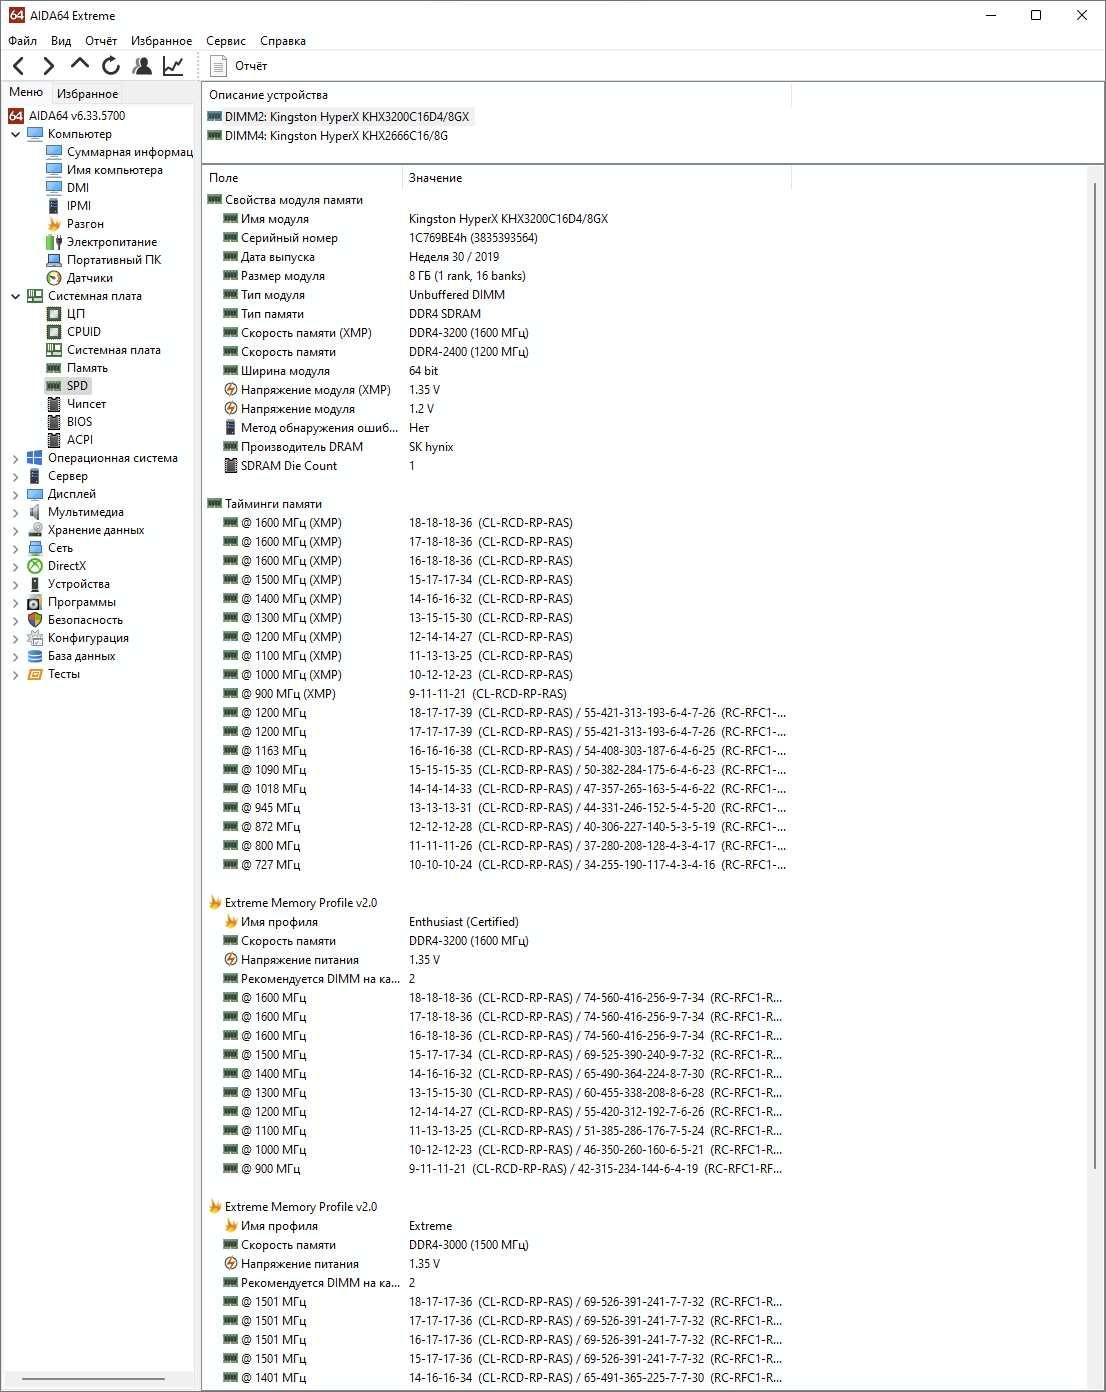This screenshot has height=1392, width=1106.
Task: Select the Имя профиля Enthusiast (Certified) row
Action: pos(496,922)
